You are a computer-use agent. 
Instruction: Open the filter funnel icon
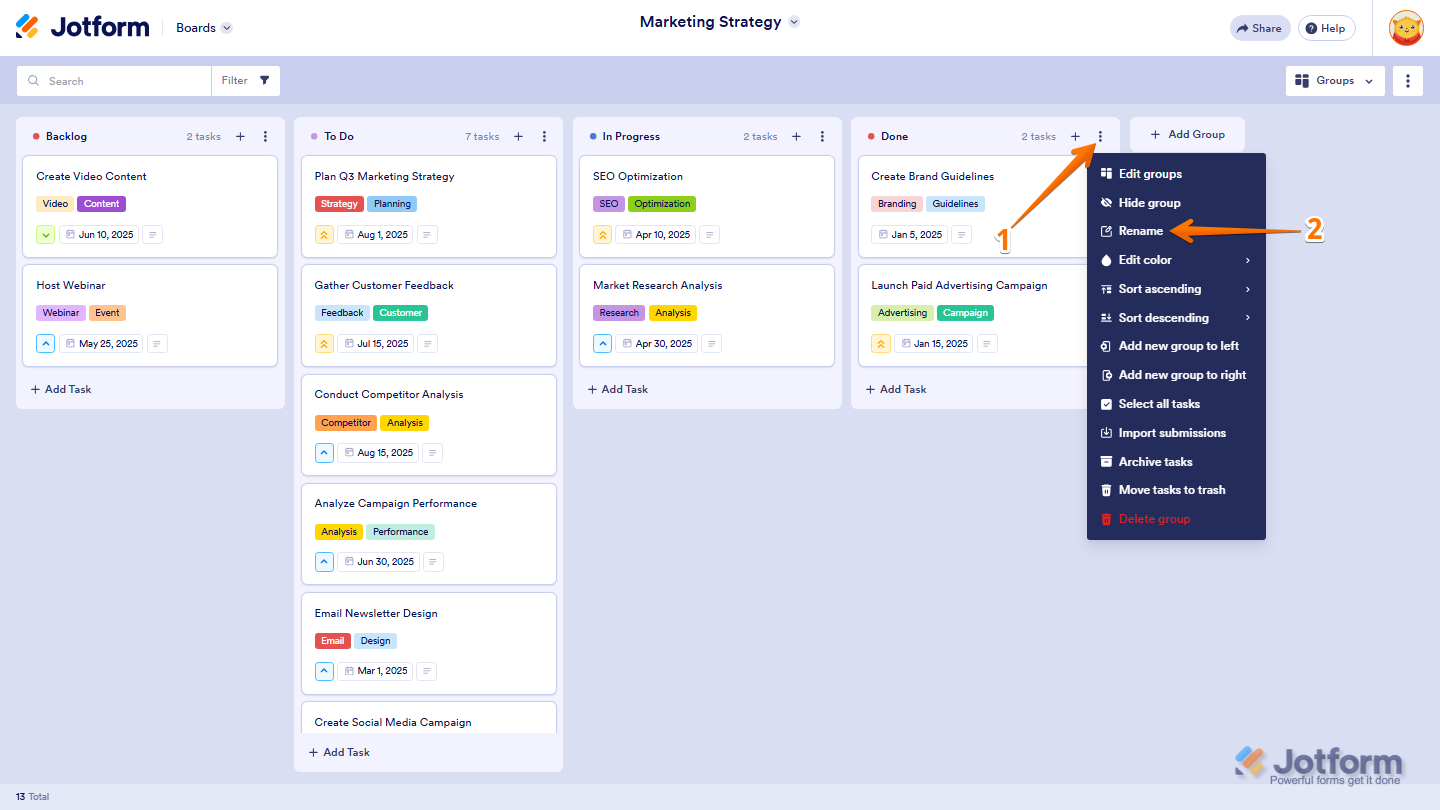[264, 81]
